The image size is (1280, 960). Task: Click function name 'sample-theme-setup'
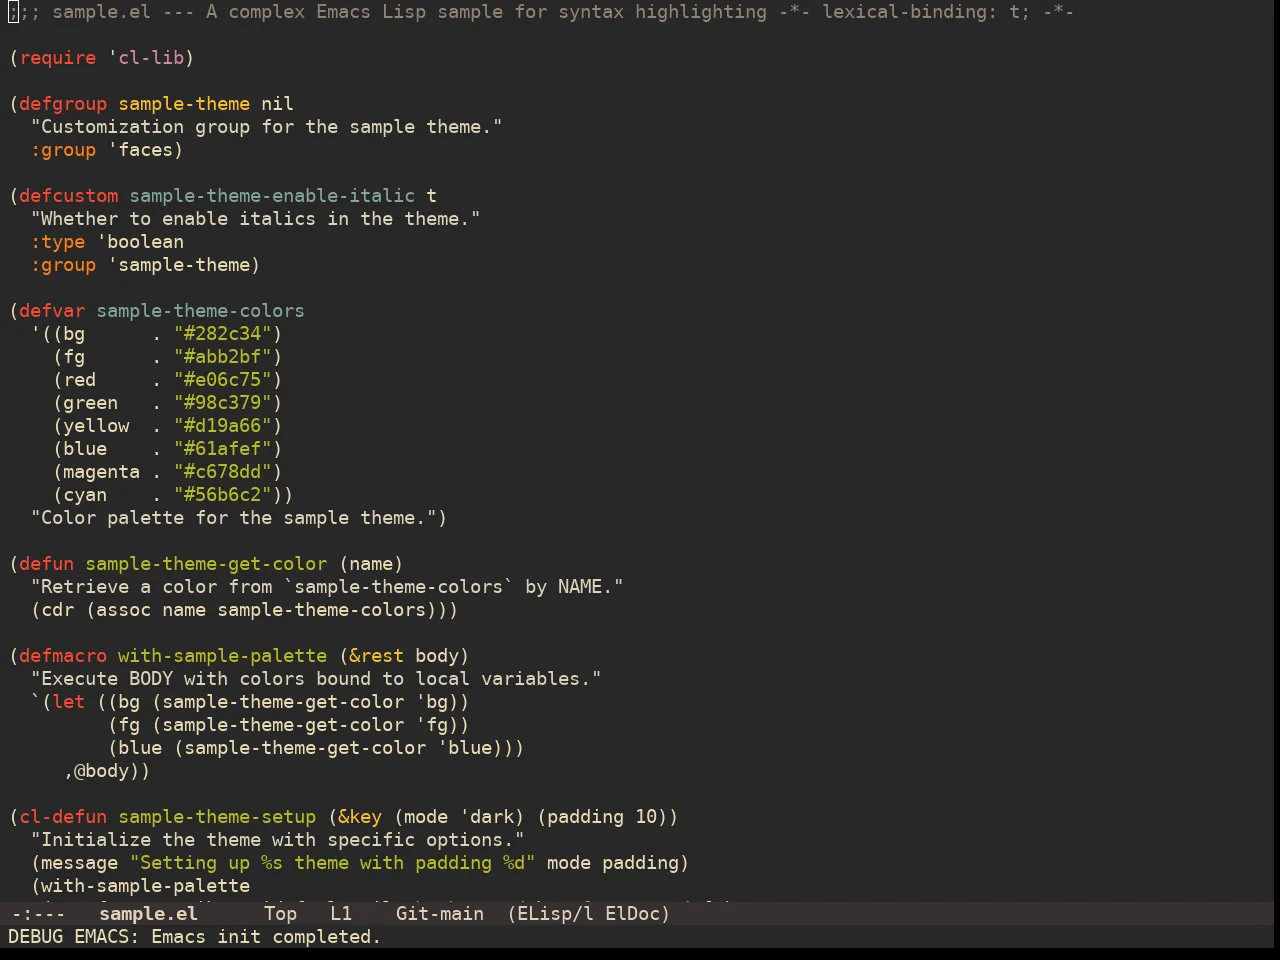(x=217, y=817)
